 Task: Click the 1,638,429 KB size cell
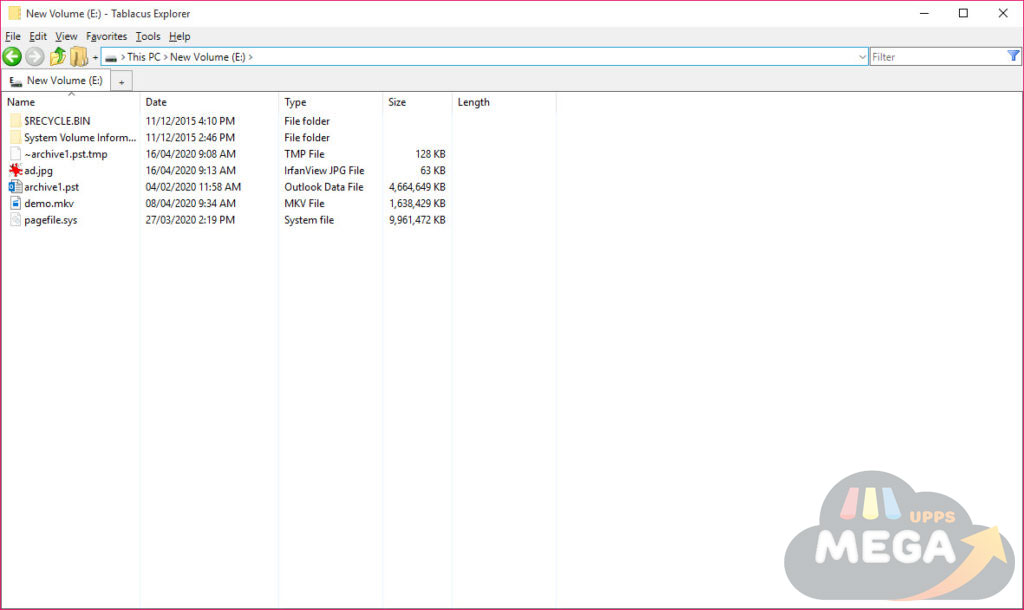click(417, 203)
